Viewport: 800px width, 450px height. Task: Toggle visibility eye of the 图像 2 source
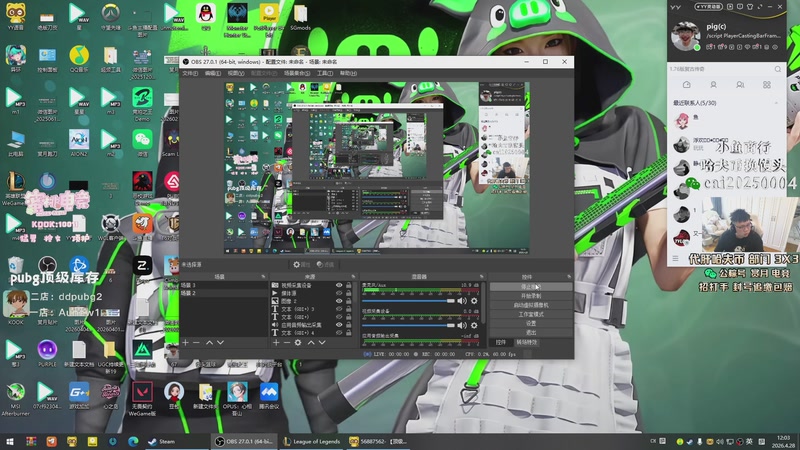pos(339,301)
